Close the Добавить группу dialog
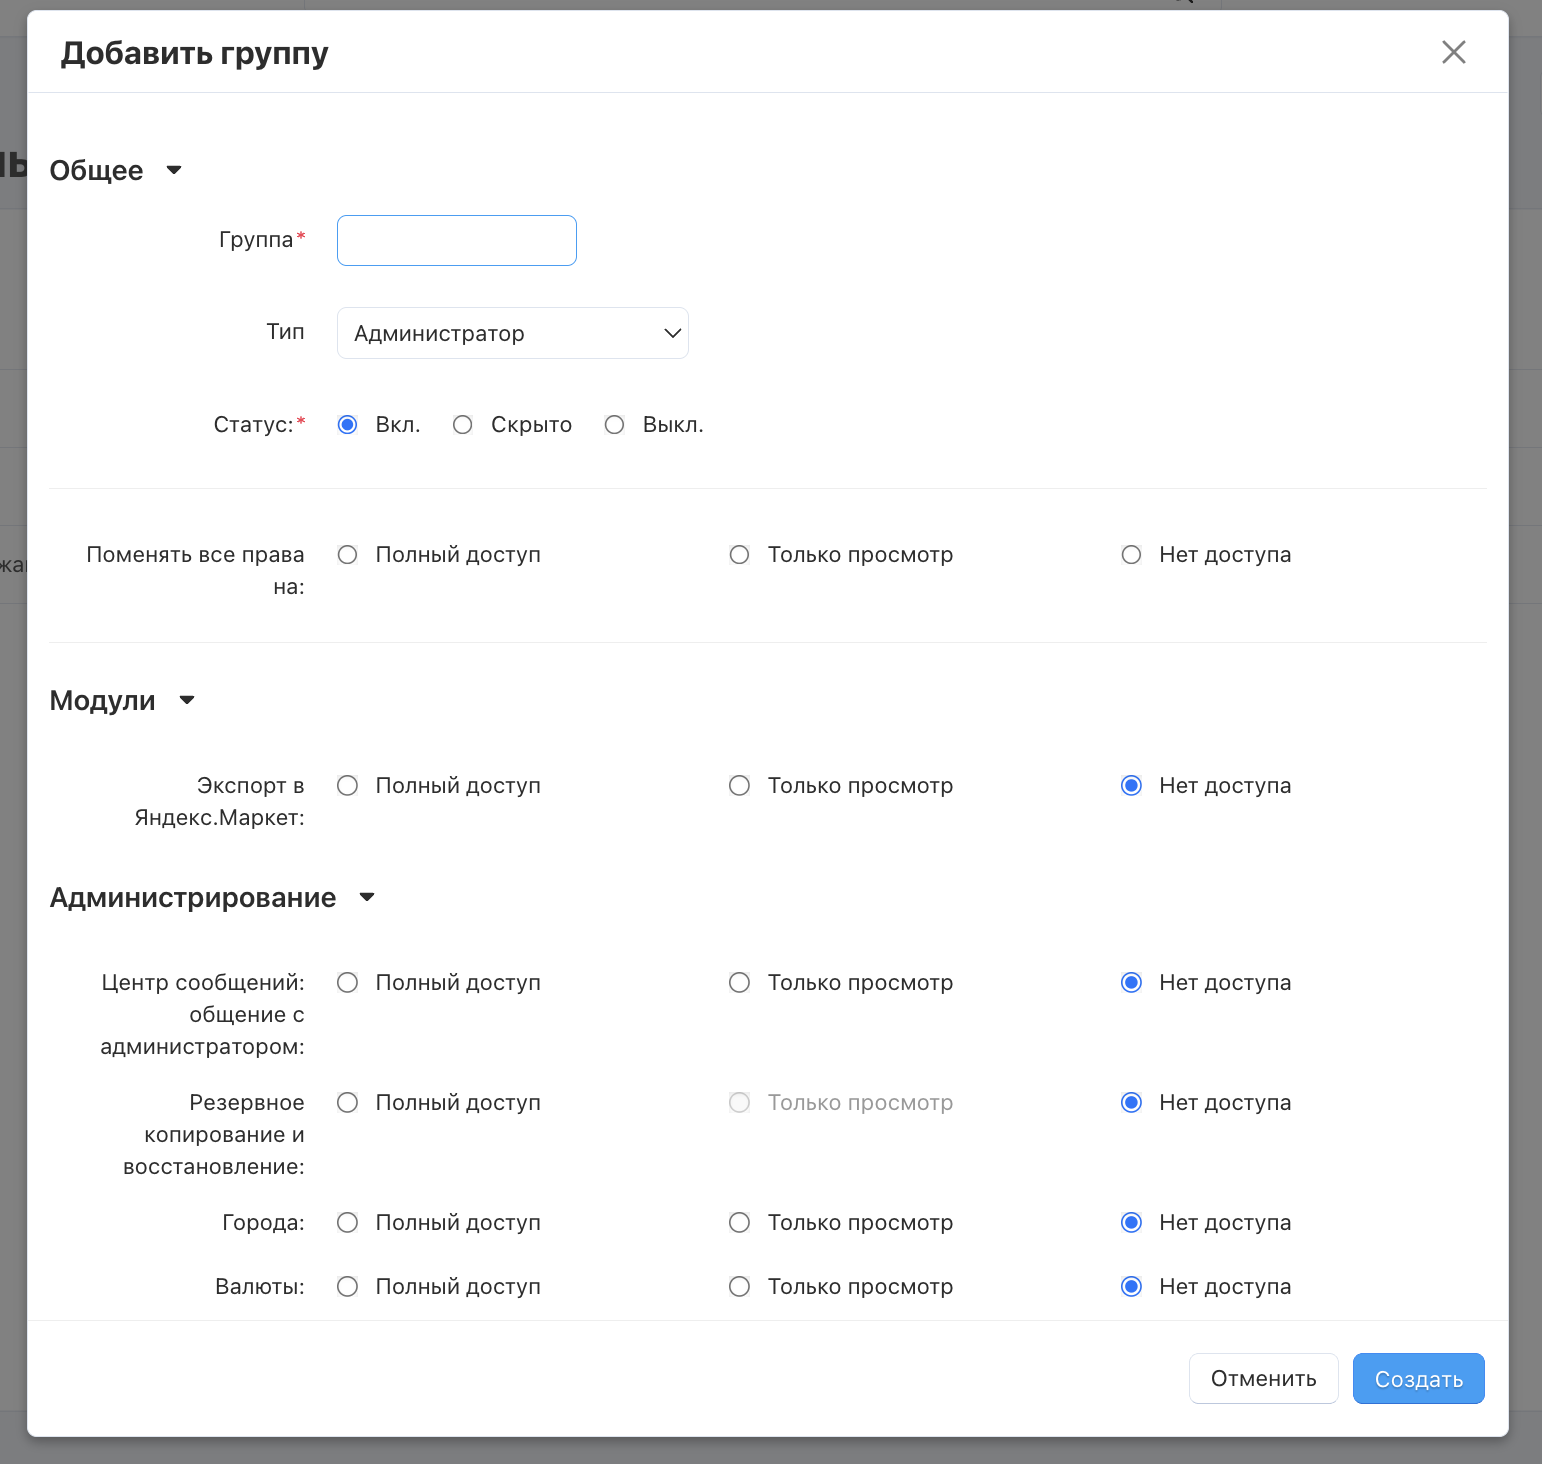Viewport: 1542px width, 1464px height. (1453, 52)
